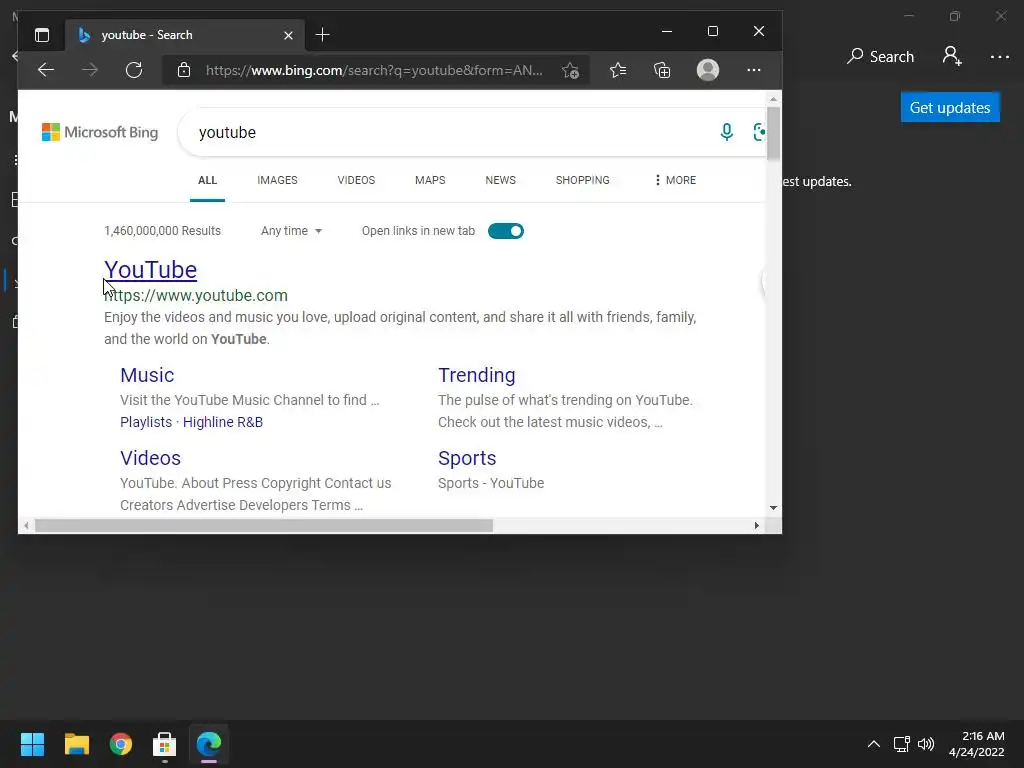Open Search in Microsoft Store window
The image size is (1024, 768).
tap(880, 57)
